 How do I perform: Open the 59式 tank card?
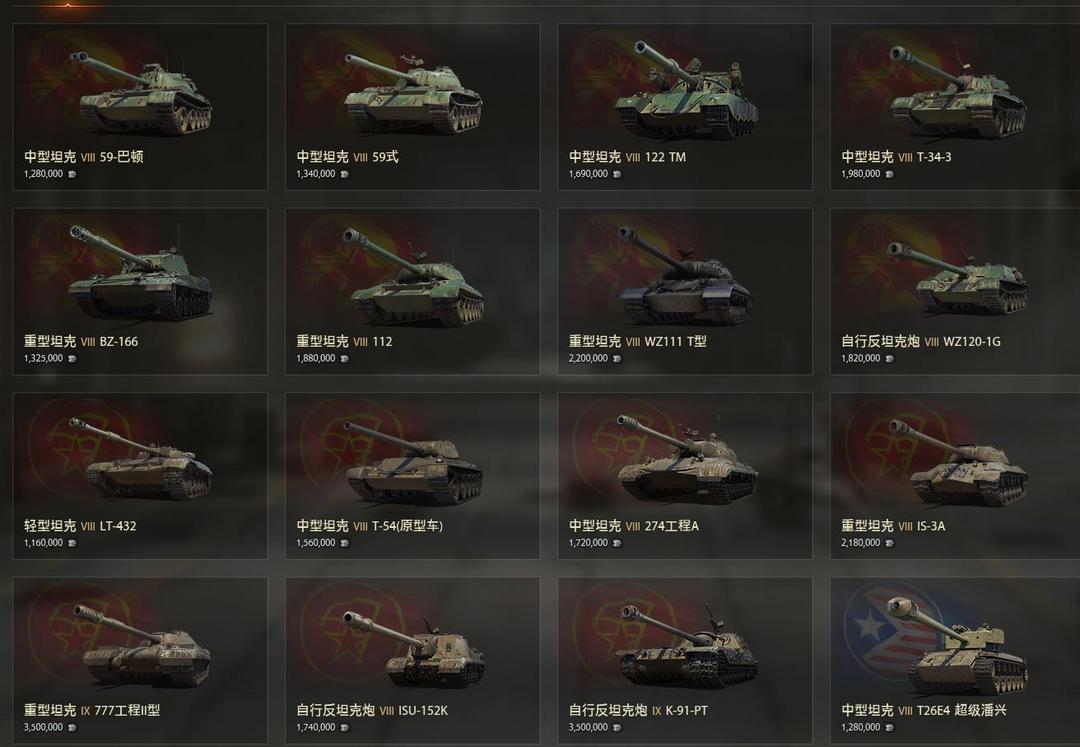click(x=413, y=107)
